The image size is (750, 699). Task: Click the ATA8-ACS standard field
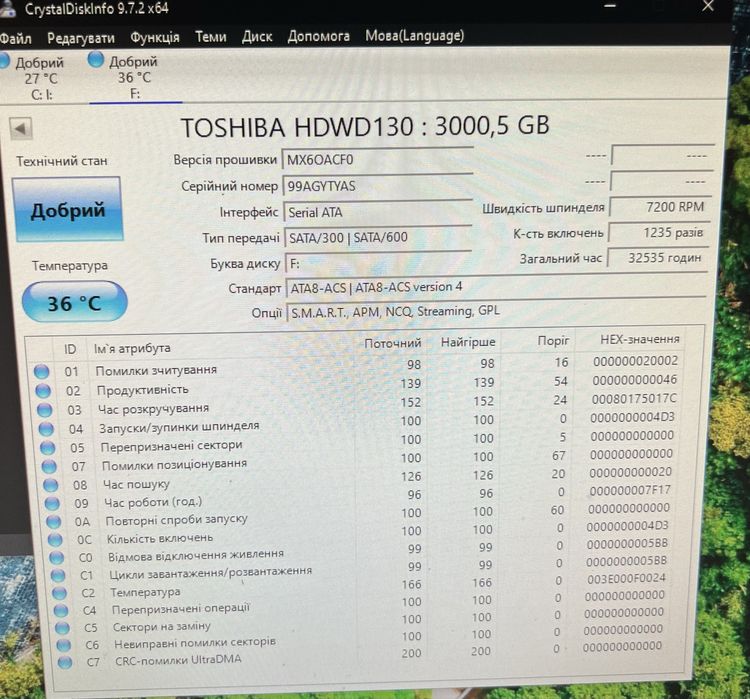pos(496,287)
